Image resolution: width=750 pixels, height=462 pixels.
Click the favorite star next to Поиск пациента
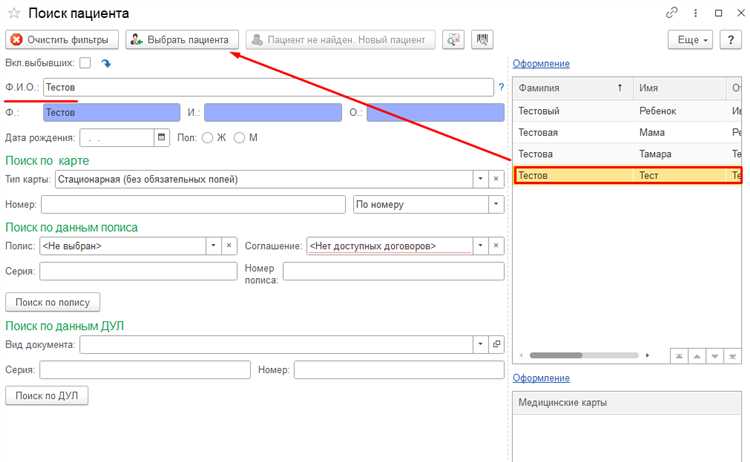[14, 13]
